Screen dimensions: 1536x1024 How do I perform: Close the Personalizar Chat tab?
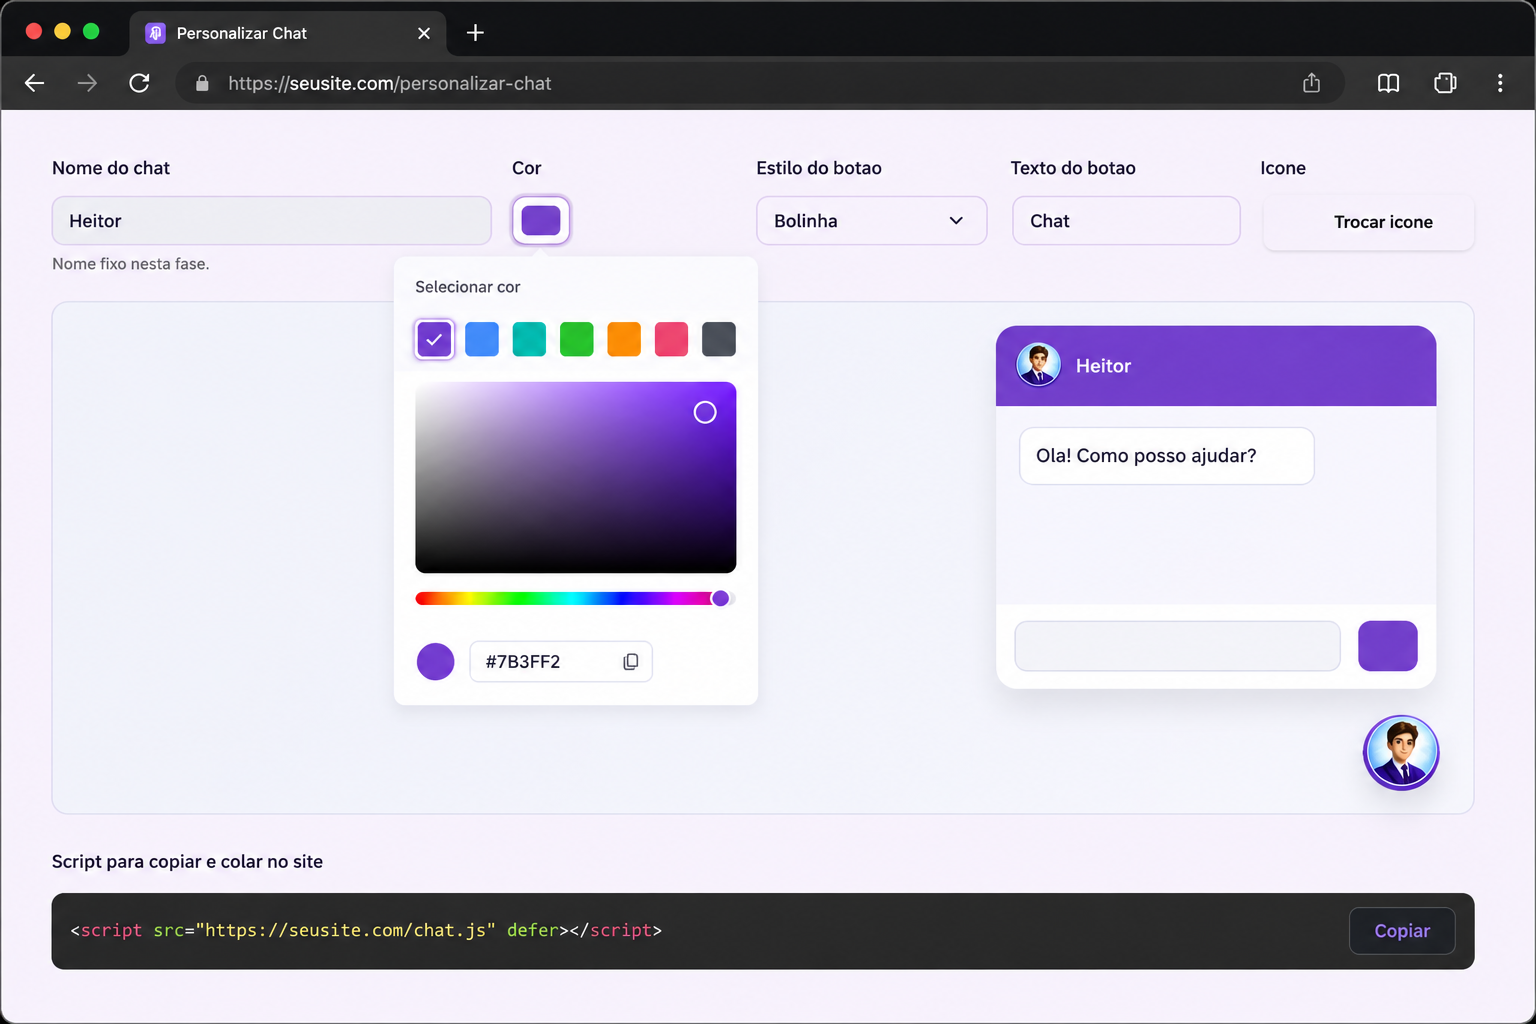[x=424, y=33]
